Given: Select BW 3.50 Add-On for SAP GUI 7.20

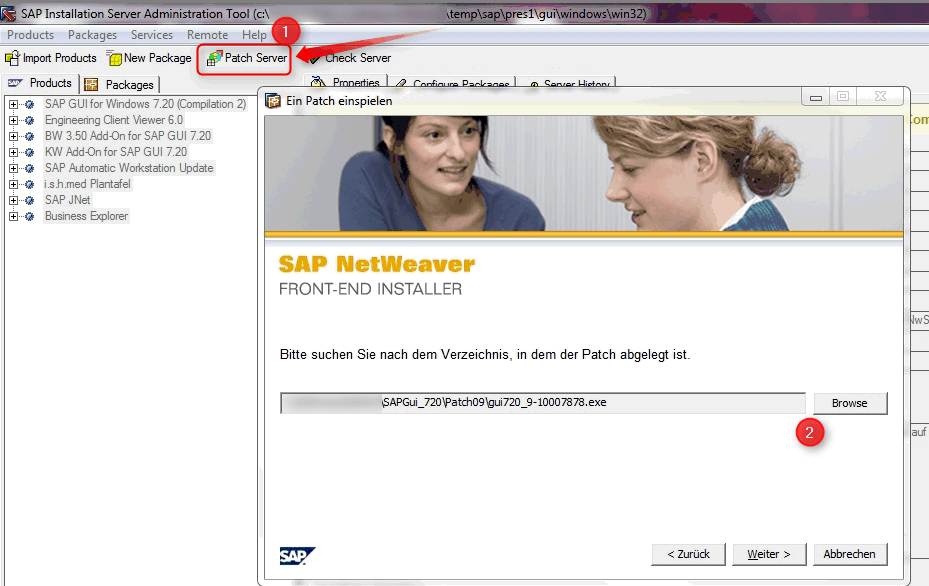Looking at the screenshot, I should click(x=128, y=136).
